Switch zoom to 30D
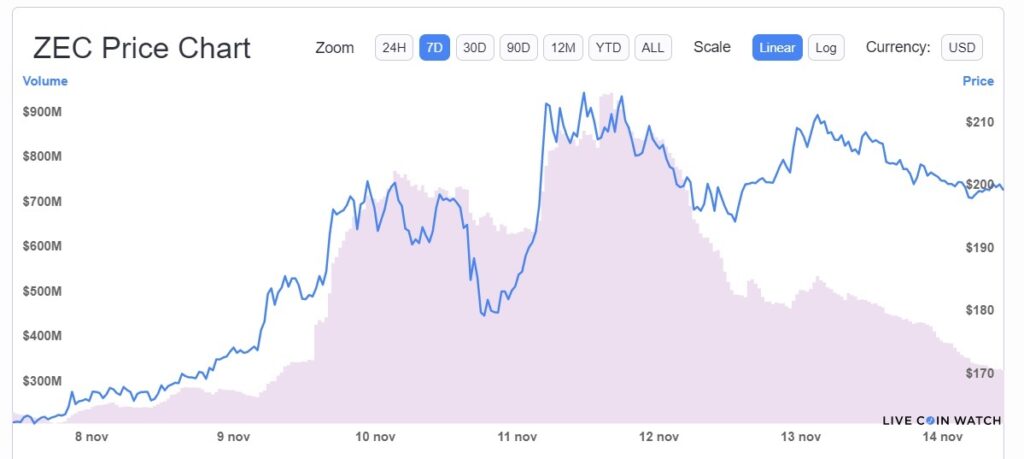The width and height of the screenshot is (1024, 459). (x=475, y=48)
